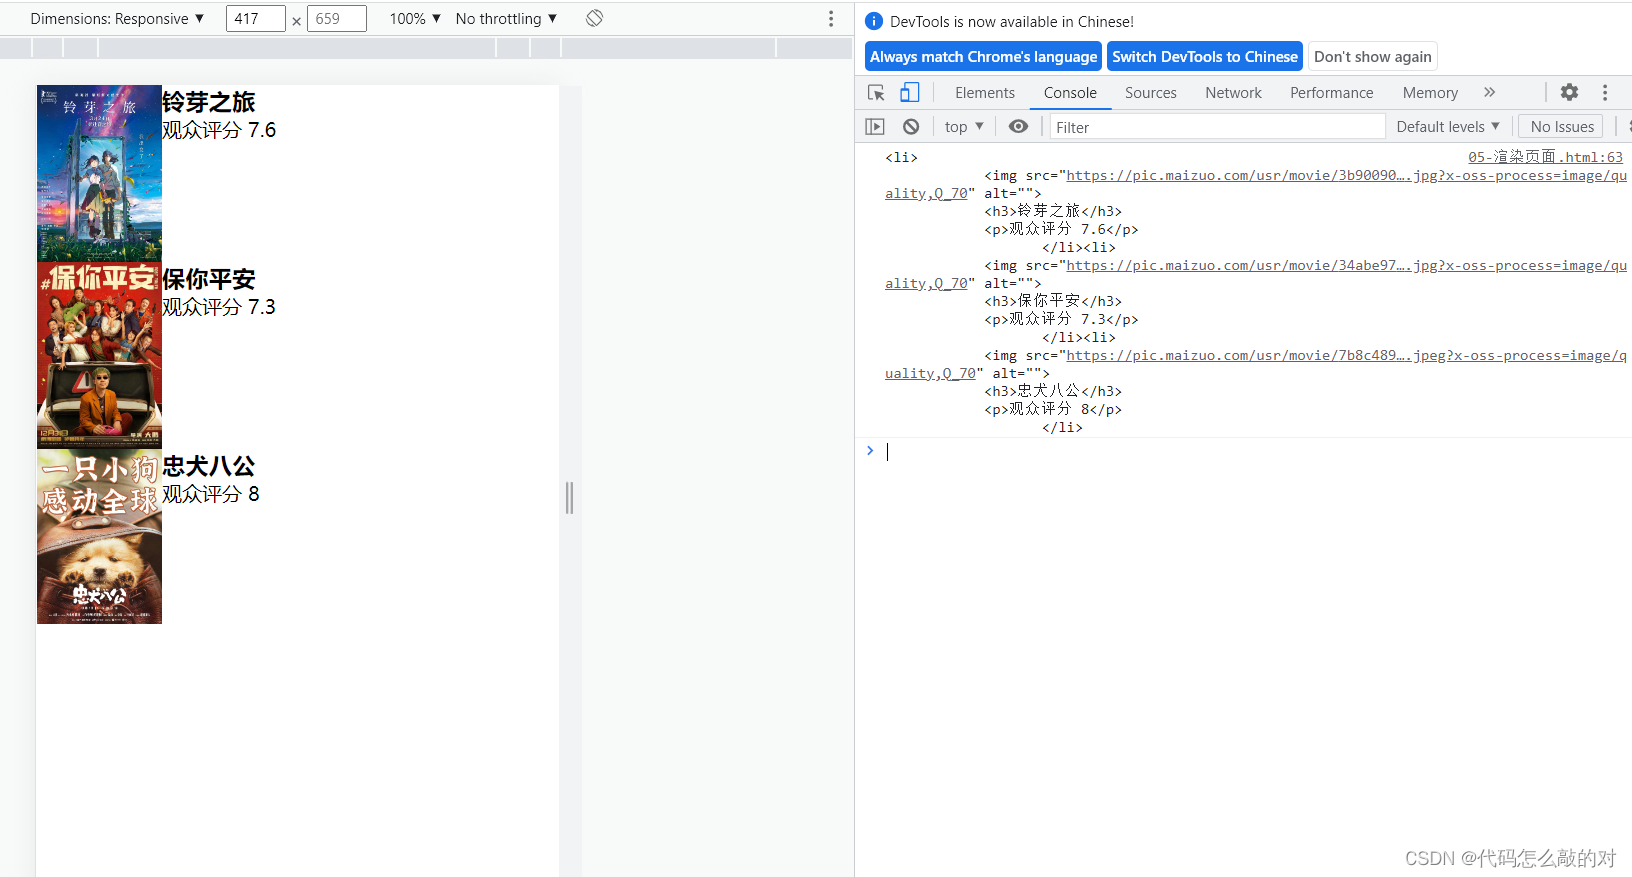This screenshot has width=1632, height=877.
Task: Create a live expression with eye icon
Action: [1018, 127]
